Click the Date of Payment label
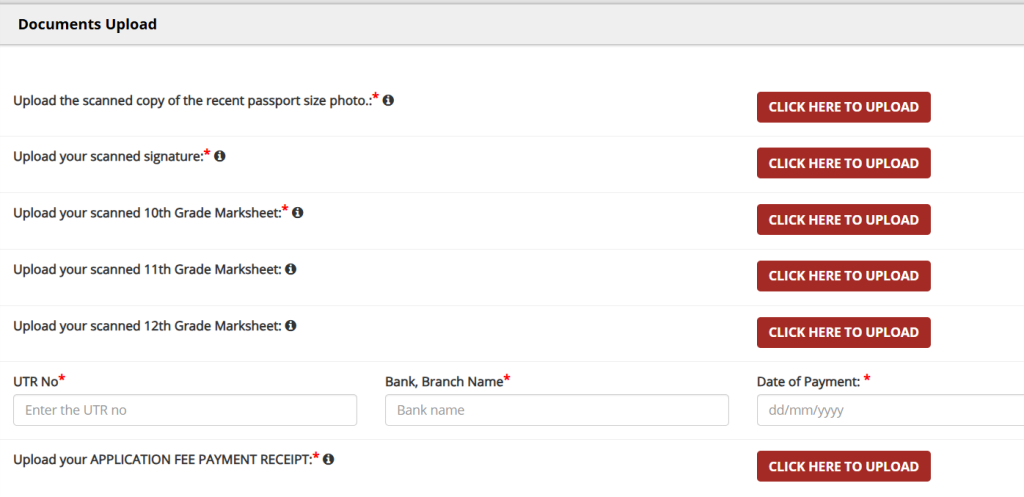 point(809,381)
